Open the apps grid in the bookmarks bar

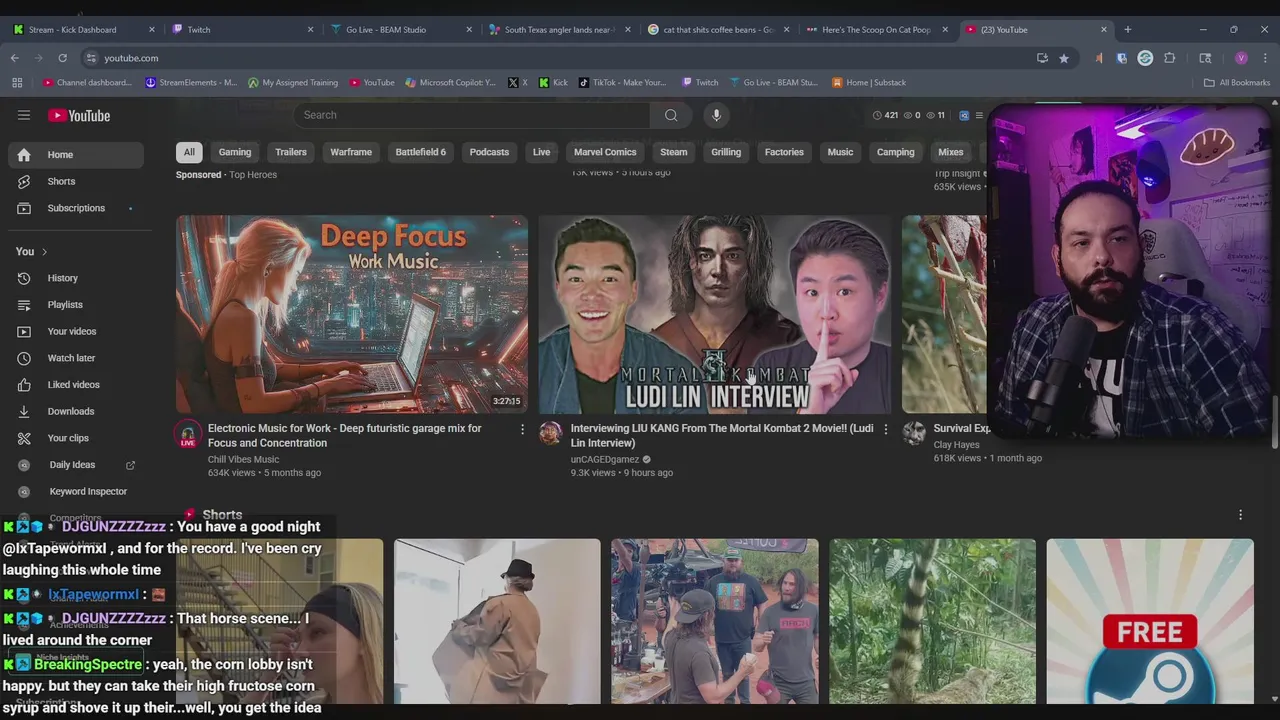pyautogui.click(x=15, y=83)
